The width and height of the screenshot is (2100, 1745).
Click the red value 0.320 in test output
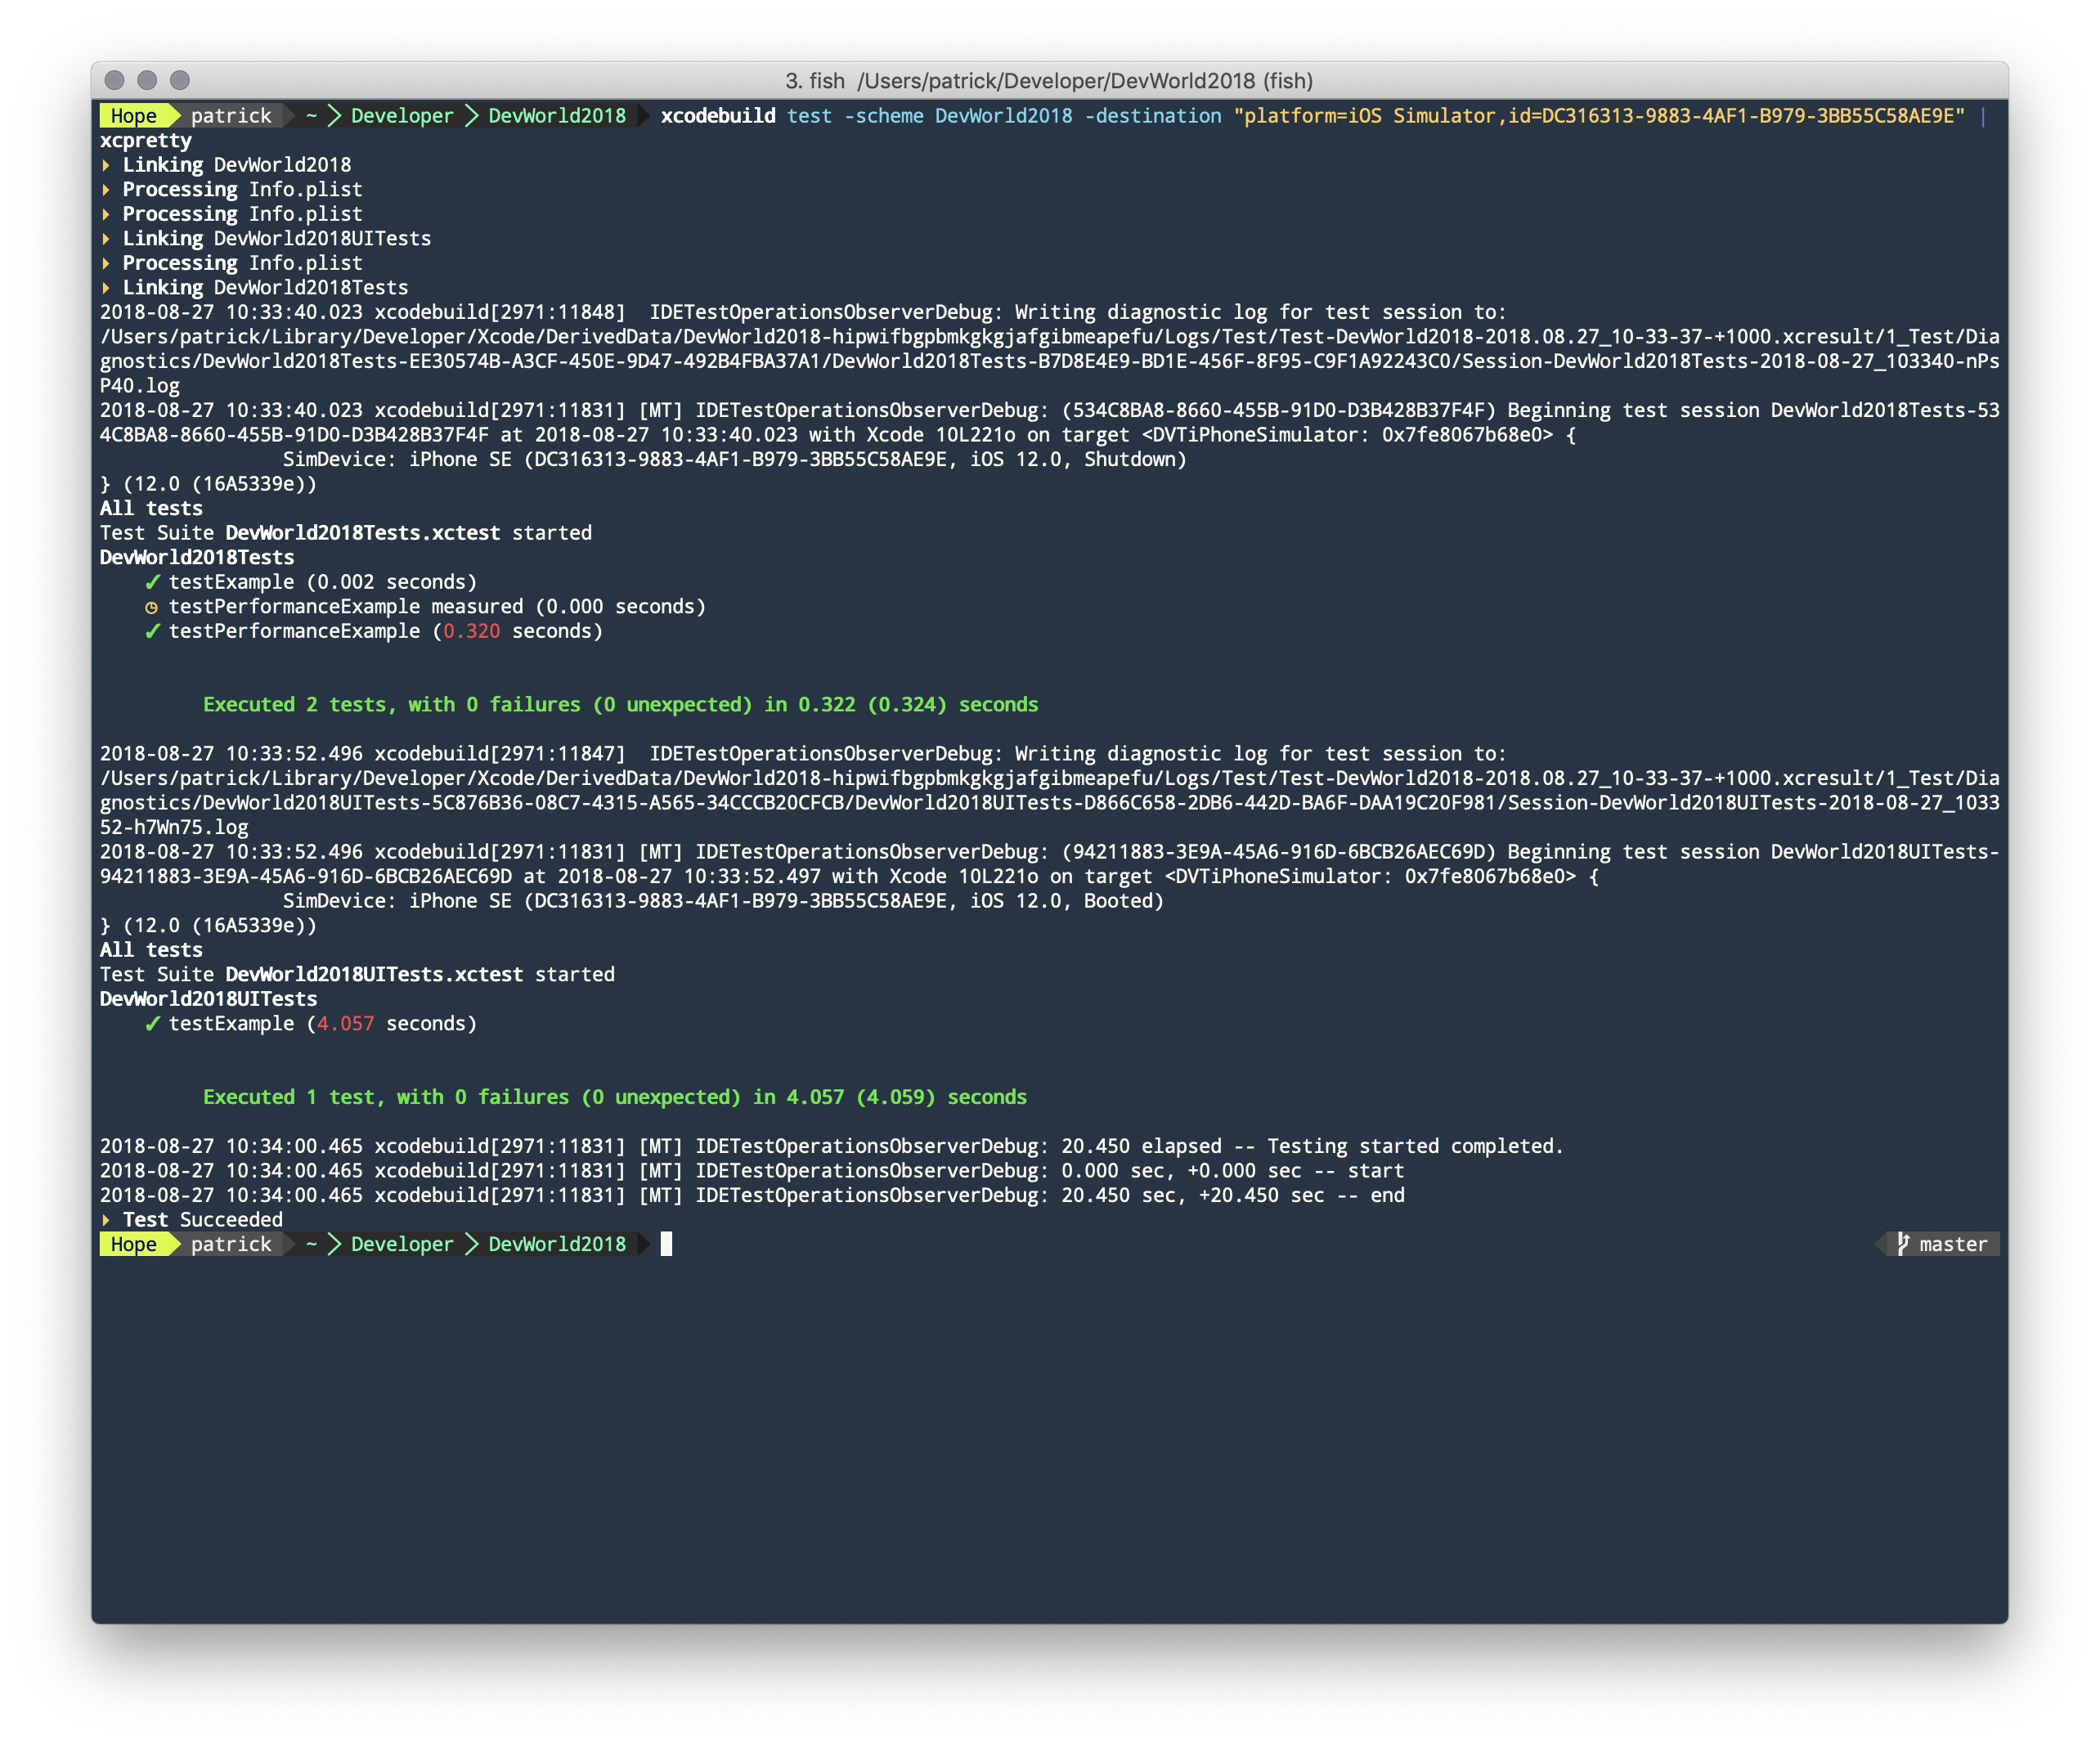click(471, 631)
